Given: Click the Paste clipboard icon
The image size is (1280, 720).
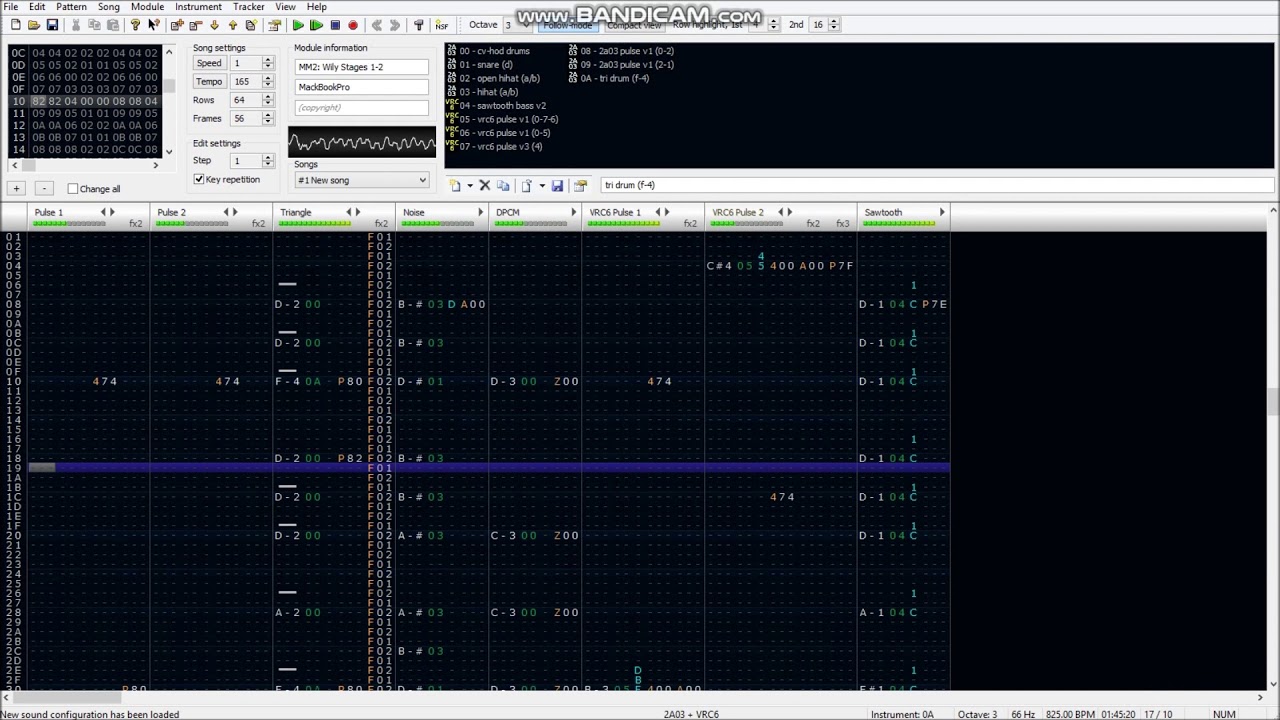Looking at the screenshot, I should (113, 25).
